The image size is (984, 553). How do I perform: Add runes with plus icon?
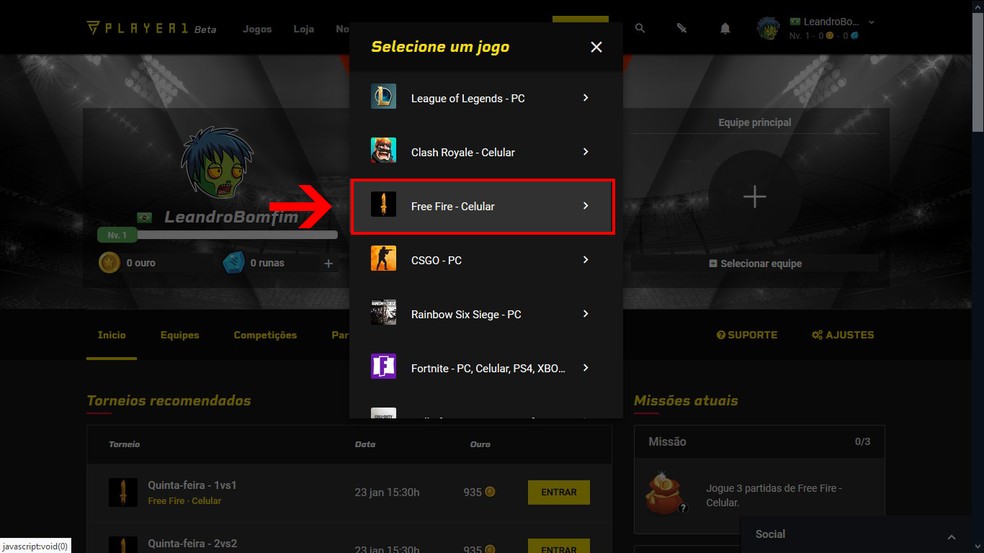pos(328,264)
